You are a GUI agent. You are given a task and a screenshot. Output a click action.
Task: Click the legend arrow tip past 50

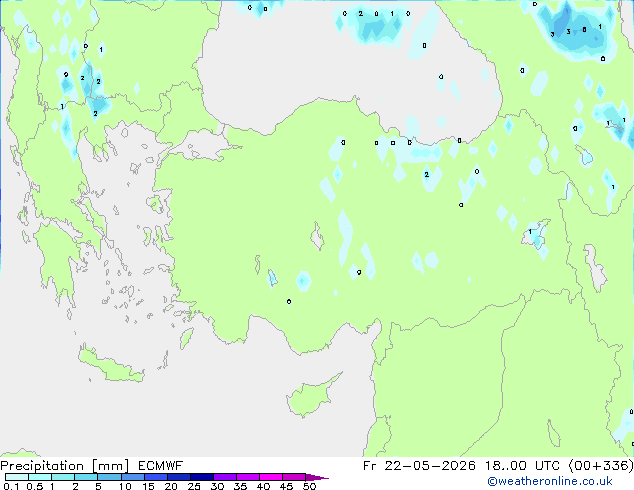[317, 478]
